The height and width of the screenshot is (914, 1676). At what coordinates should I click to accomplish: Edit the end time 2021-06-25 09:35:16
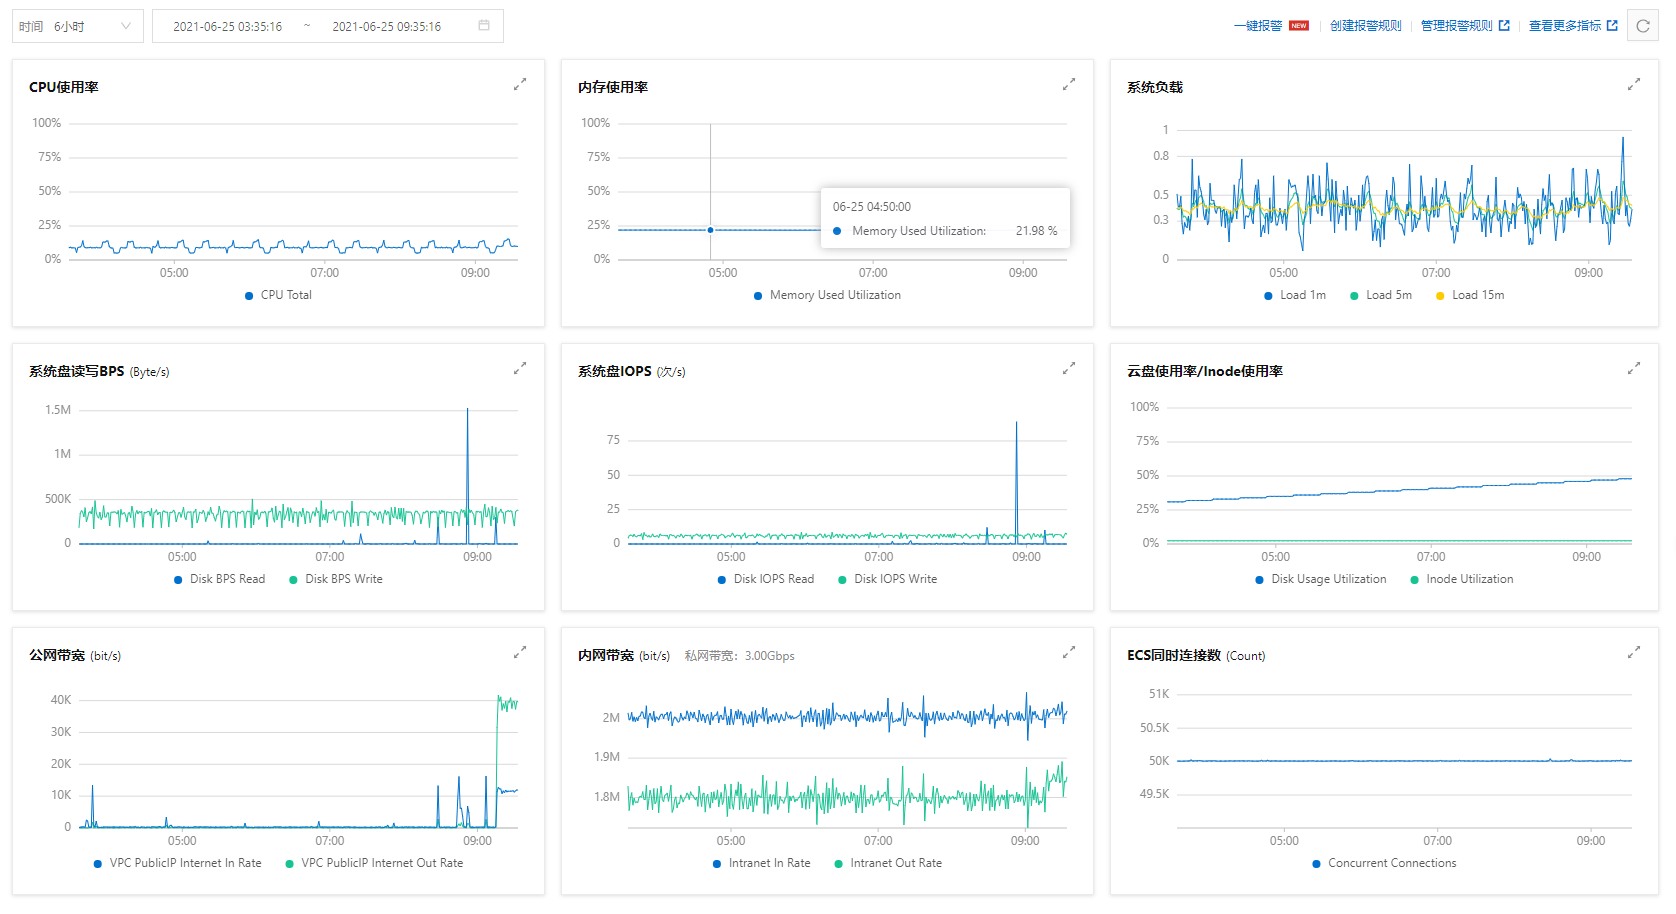tap(387, 27)
